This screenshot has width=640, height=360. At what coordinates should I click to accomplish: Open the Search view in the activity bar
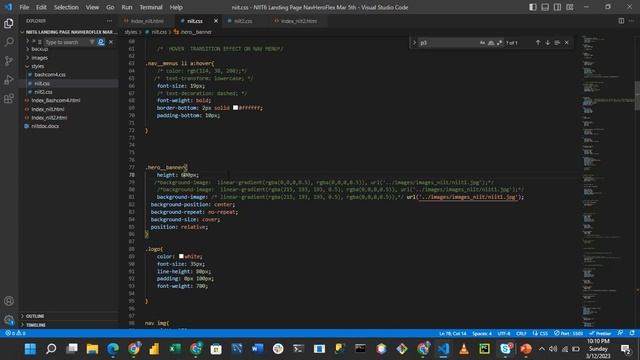[x=9, y=42]
